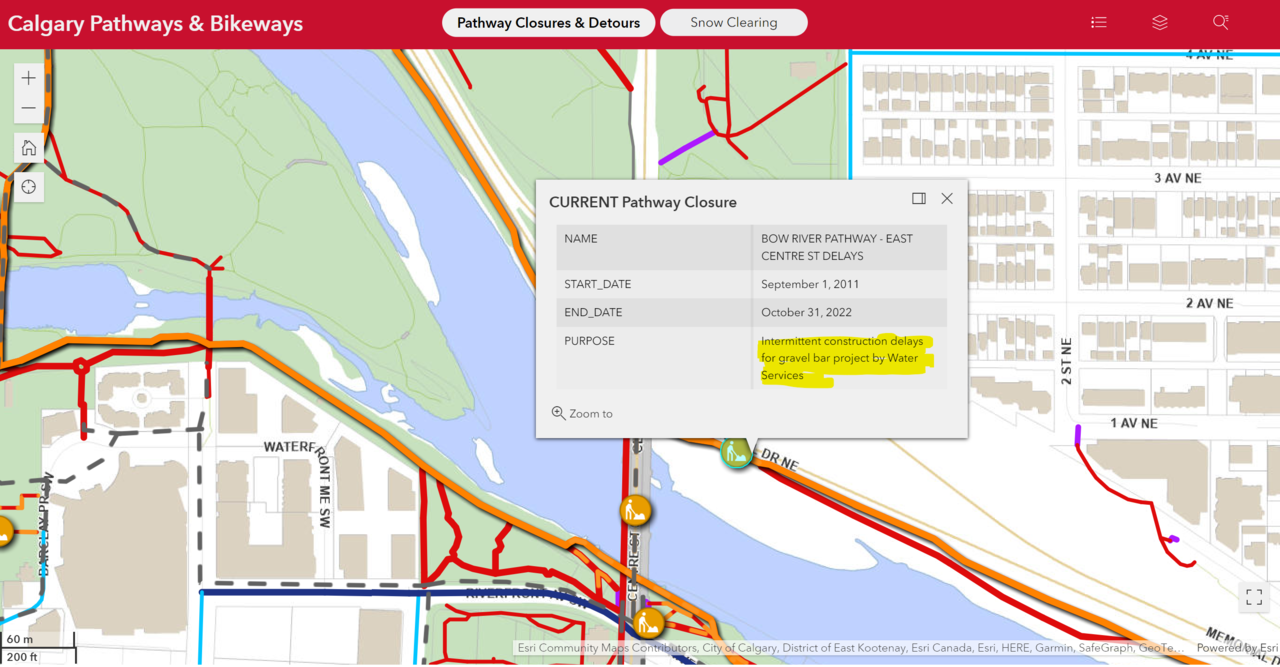Find my location on the map
Viewport: 1280px width, 667px height.
(x=28, y=187)
